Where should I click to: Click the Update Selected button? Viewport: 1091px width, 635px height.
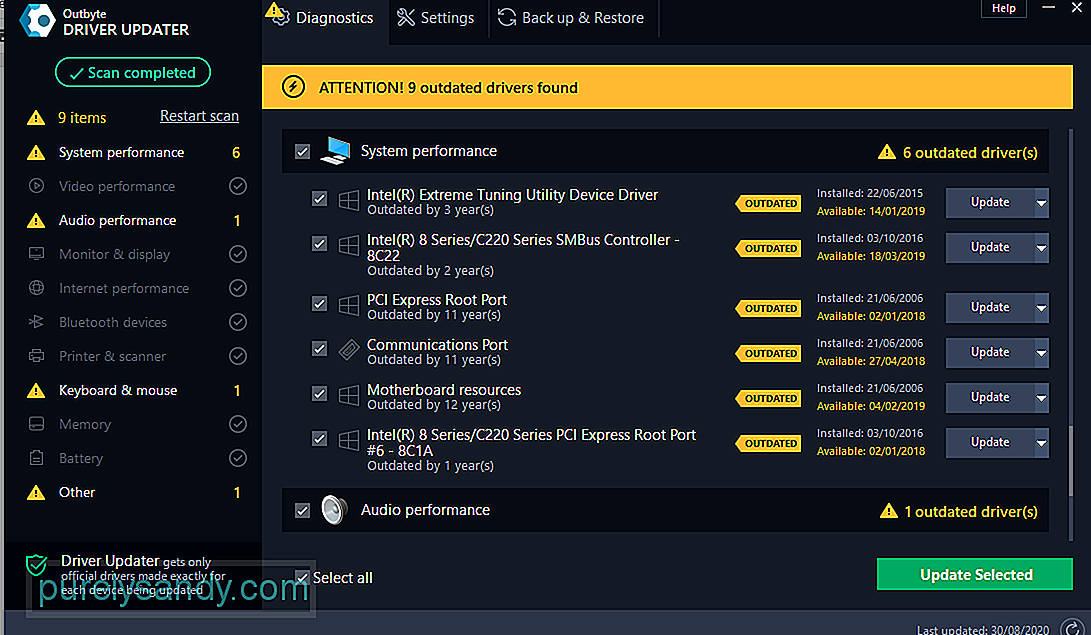pos(975,574)
